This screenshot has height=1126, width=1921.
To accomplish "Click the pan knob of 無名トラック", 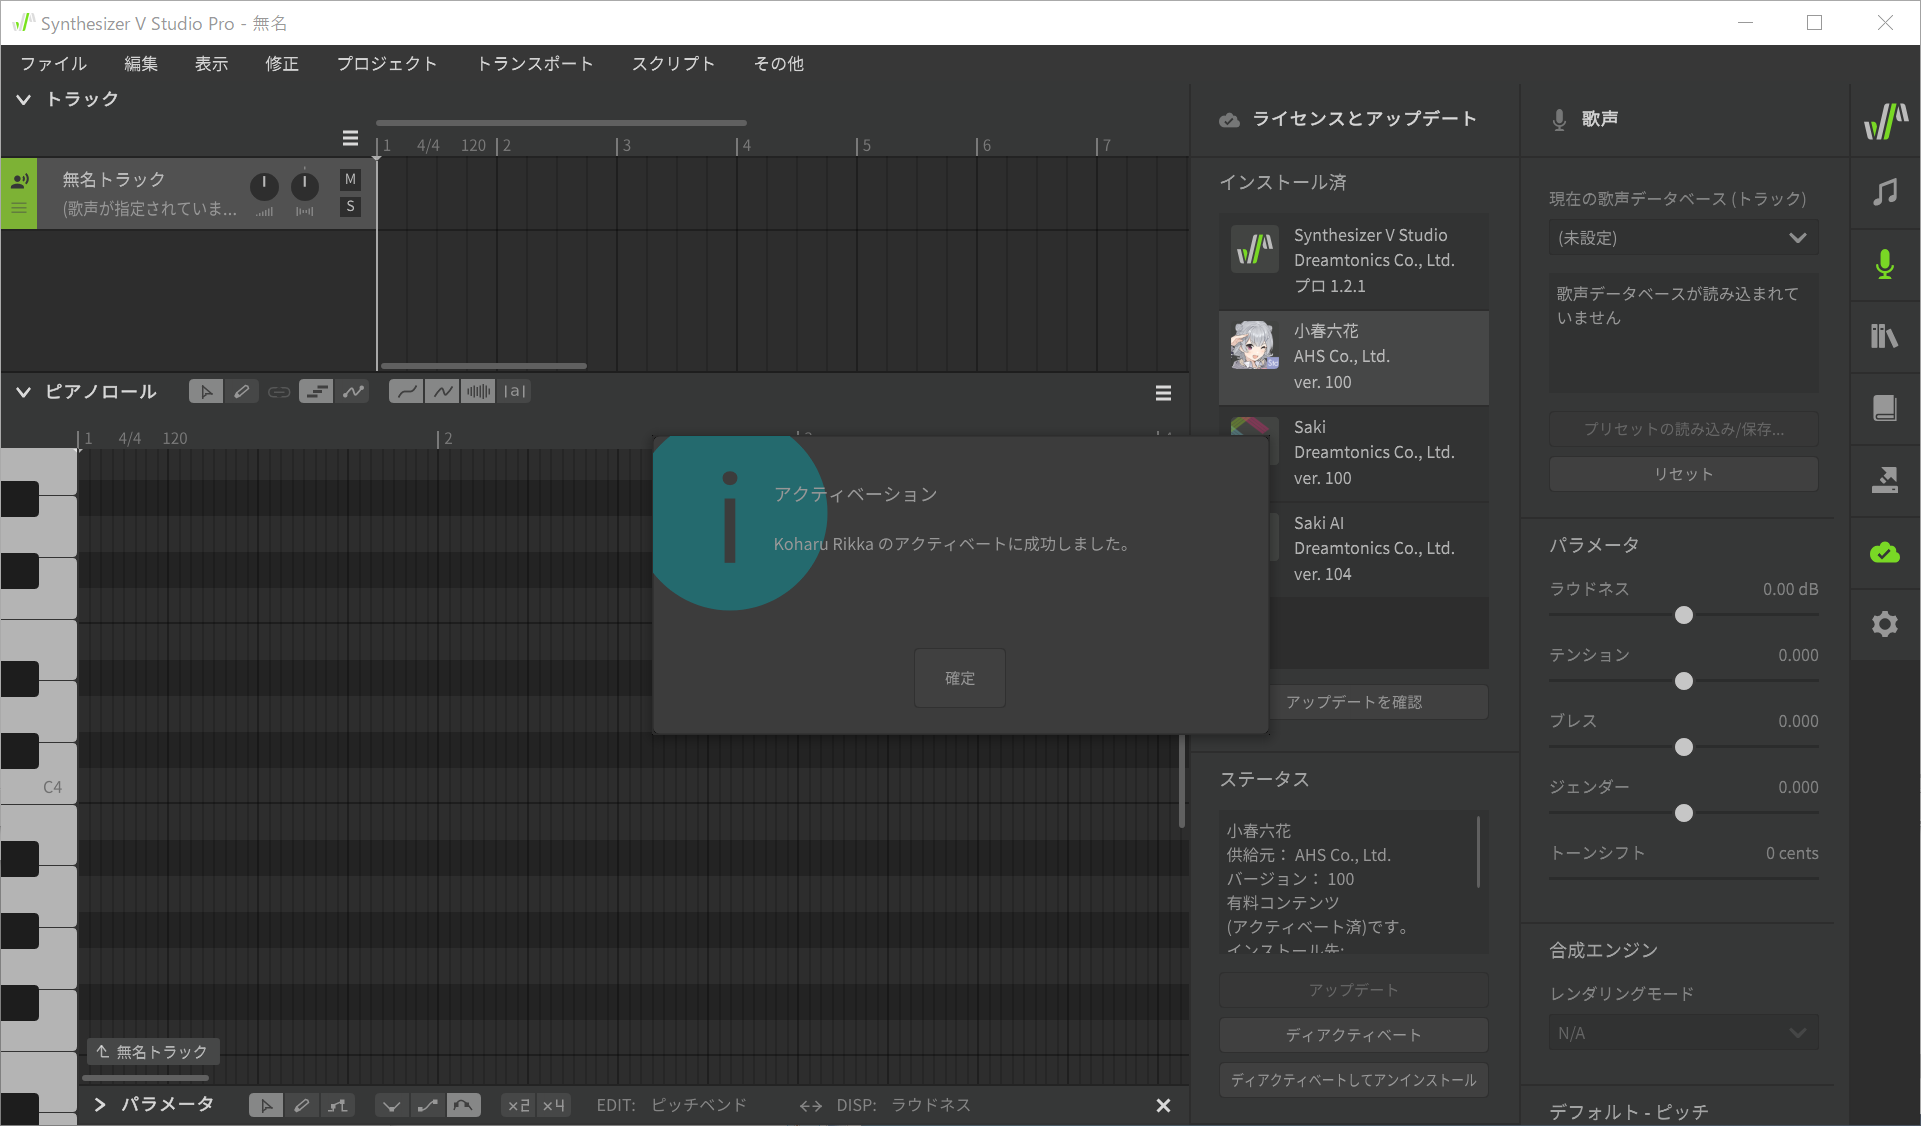I will click(304, 186).
